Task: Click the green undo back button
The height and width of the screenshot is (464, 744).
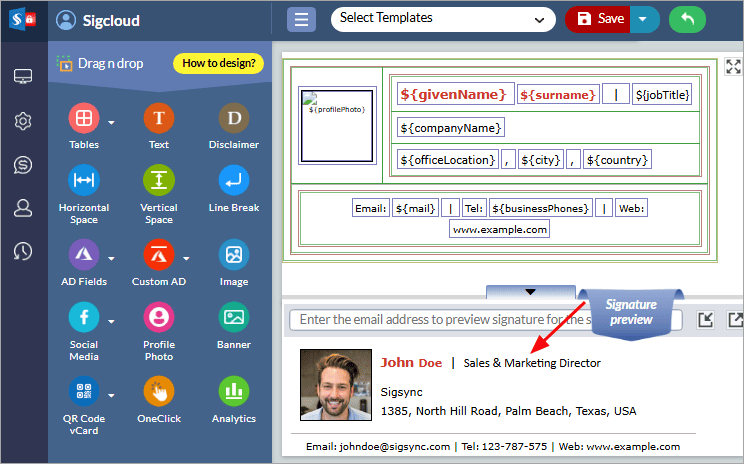Action: pyautogui.click(x=688, y=19)
